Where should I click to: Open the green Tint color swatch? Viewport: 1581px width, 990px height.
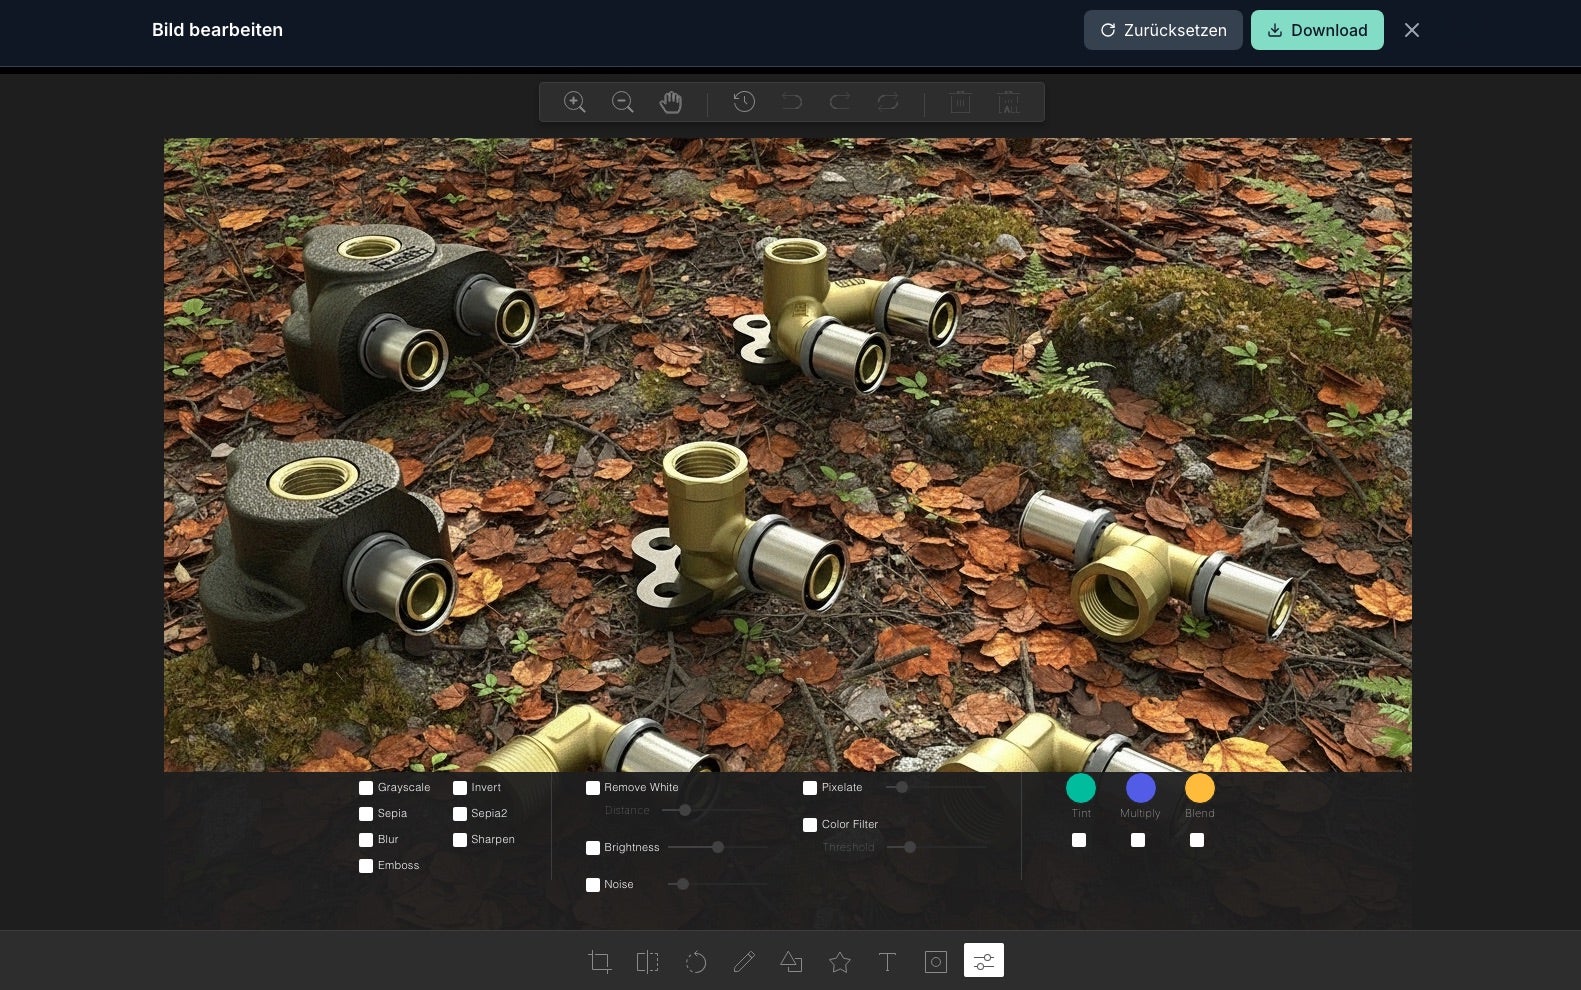tap(1081, 788)
